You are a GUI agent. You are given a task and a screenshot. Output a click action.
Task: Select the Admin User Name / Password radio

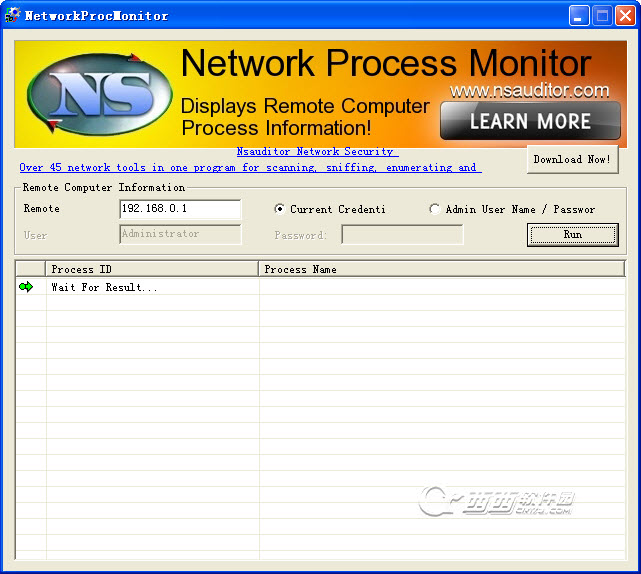[435, 209]
